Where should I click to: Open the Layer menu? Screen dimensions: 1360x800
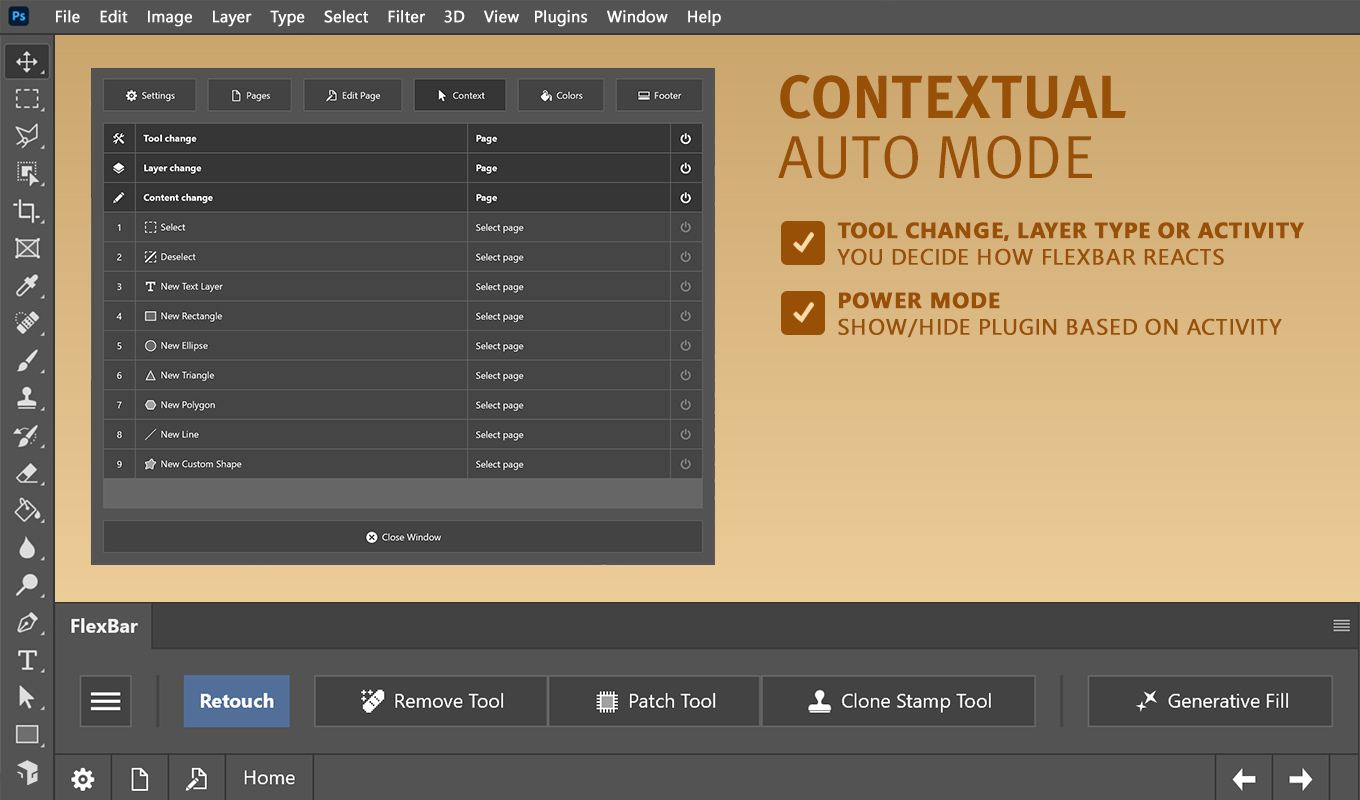(231, 17)
